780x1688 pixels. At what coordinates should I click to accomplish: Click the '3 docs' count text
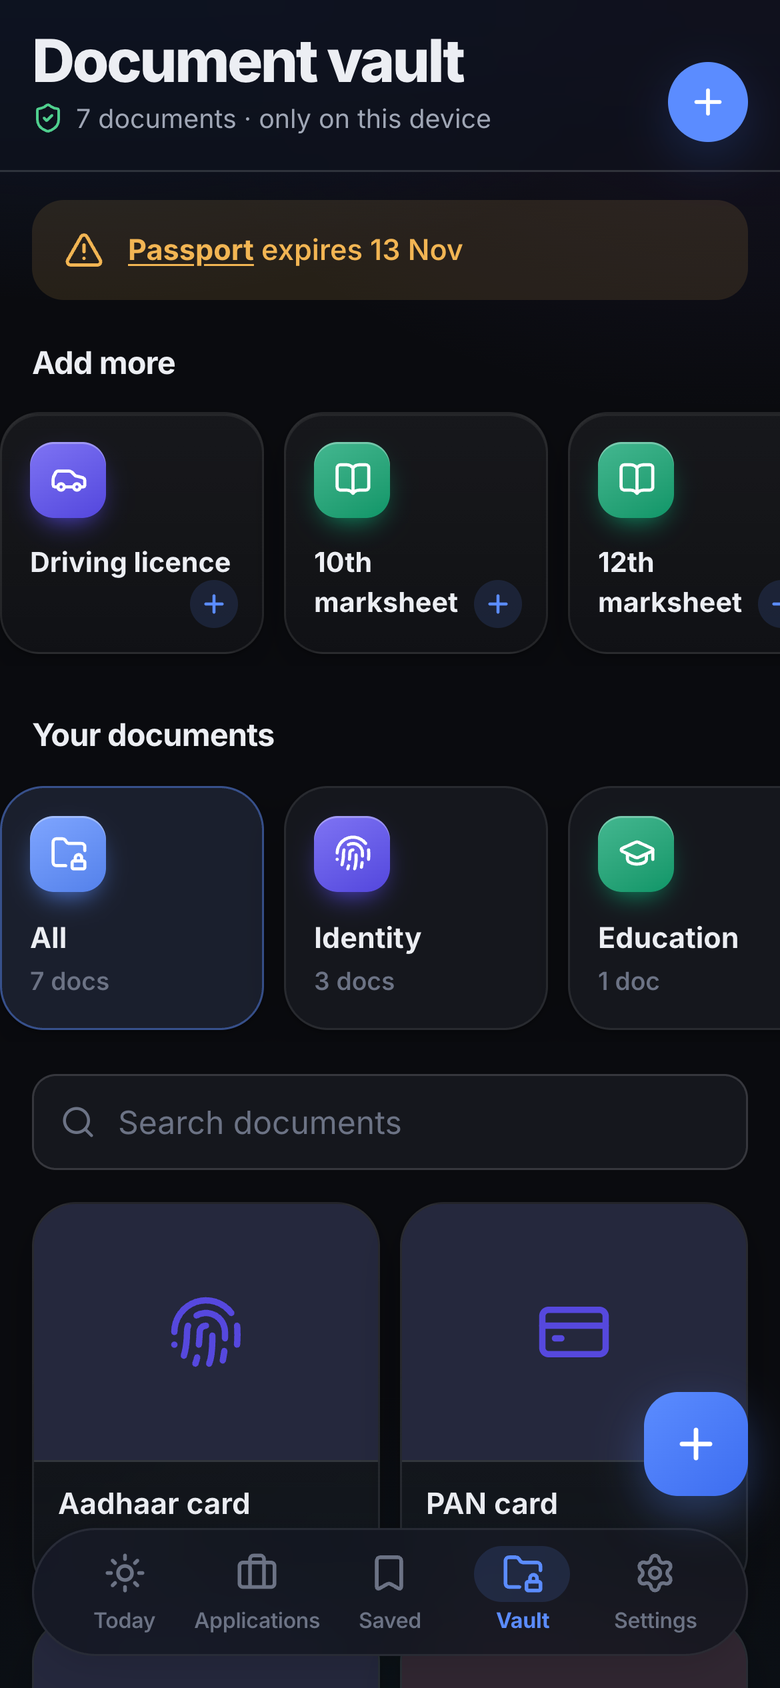[354, 981]
